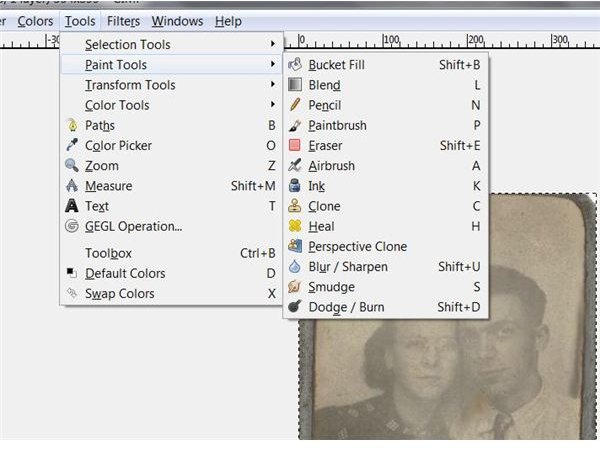This screenshot has width=600, height=450.
Task: Select the Smudge finger icon
Action: [x=295, y=287]
